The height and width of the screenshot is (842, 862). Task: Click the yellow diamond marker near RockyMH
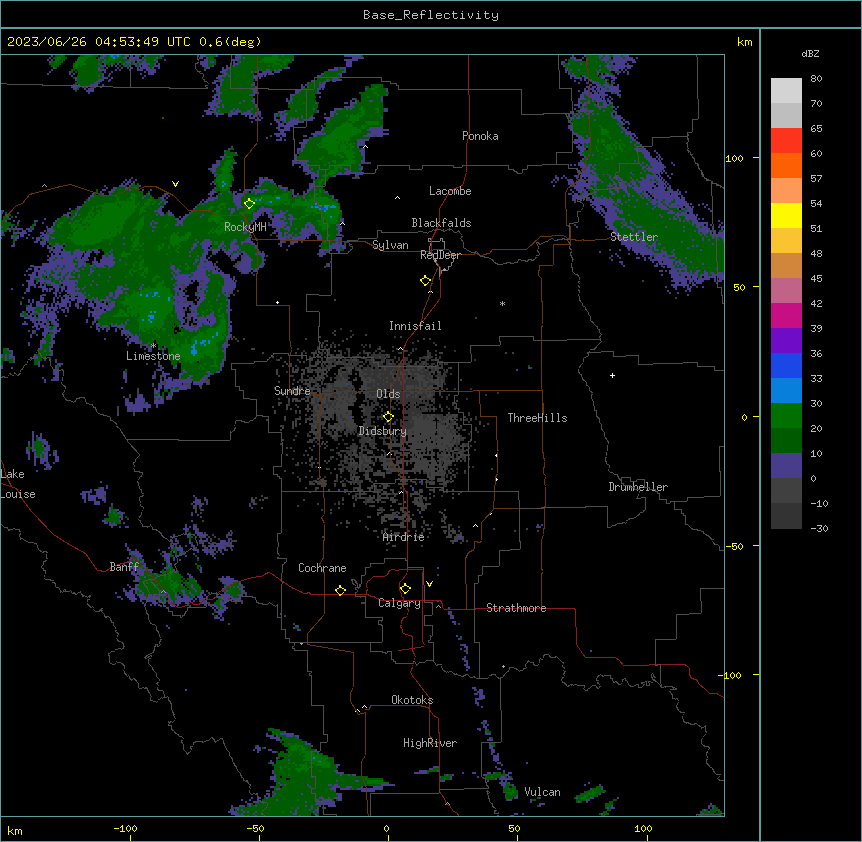tap(249, 204)
